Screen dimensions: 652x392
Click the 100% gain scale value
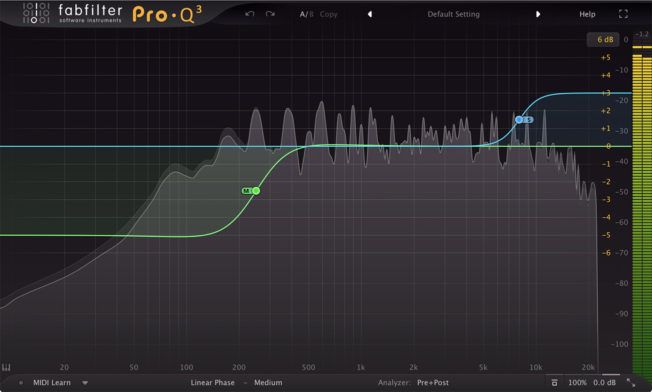coord(577,382)
